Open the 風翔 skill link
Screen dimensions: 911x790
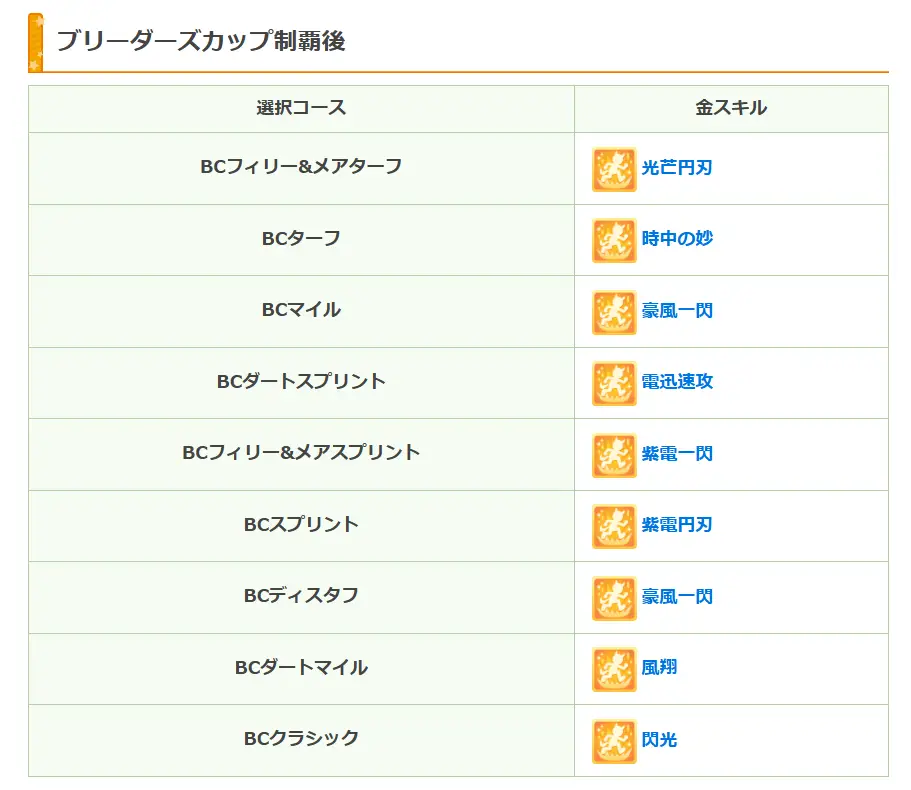tap(659, 669)
